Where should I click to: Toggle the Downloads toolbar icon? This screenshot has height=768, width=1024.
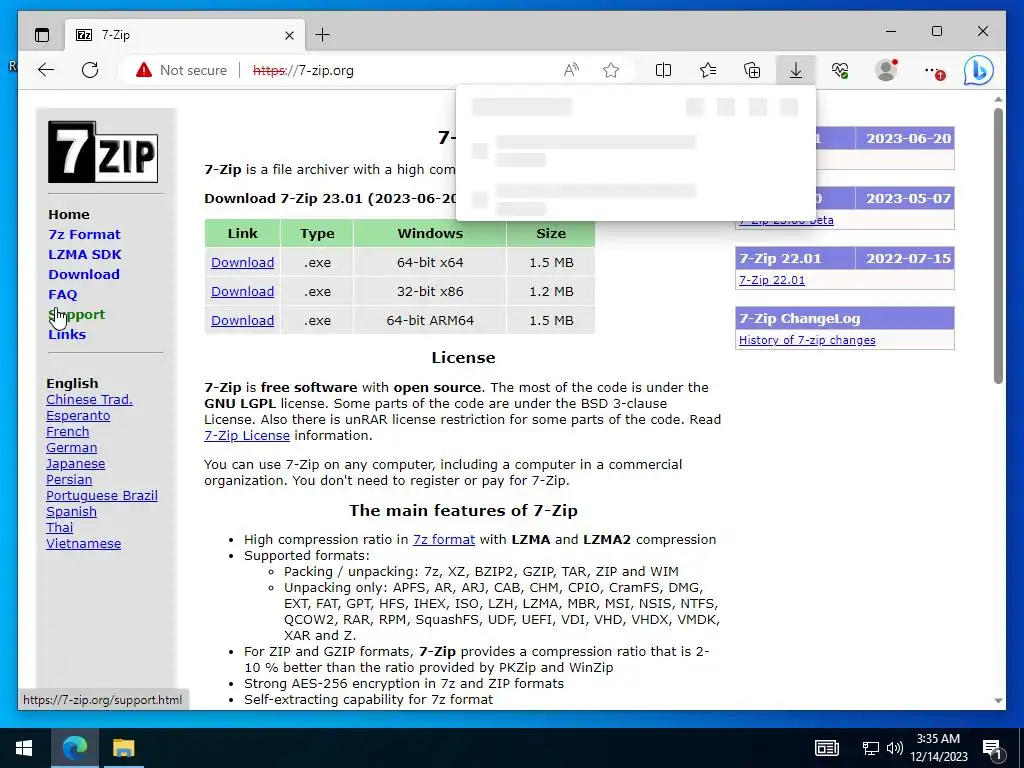[x=795, y=70]
